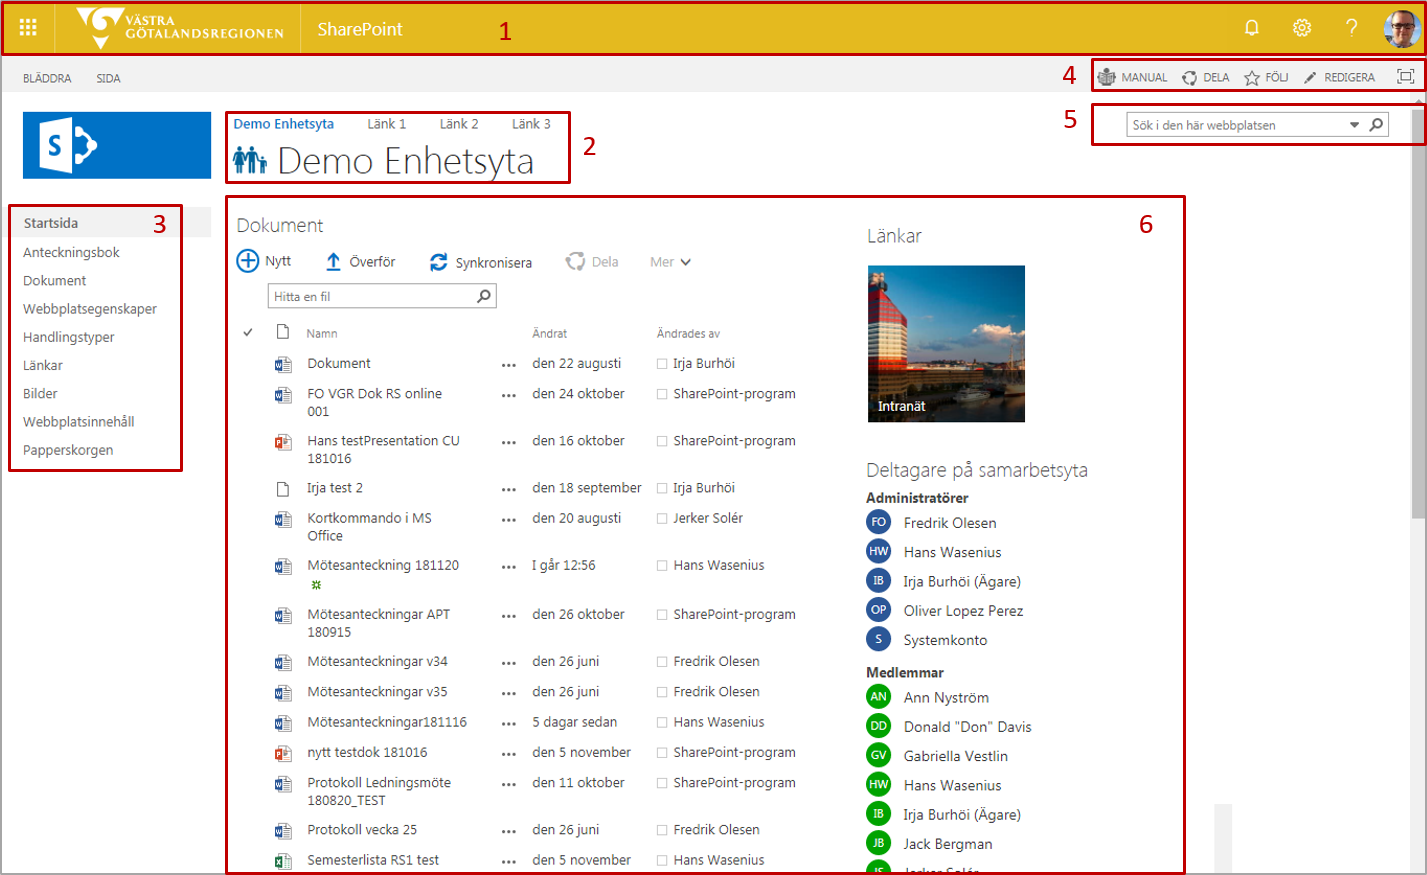Click the Intranät image tile
Viewport: 1427px width, 875px height.
[x=946, y=343]
